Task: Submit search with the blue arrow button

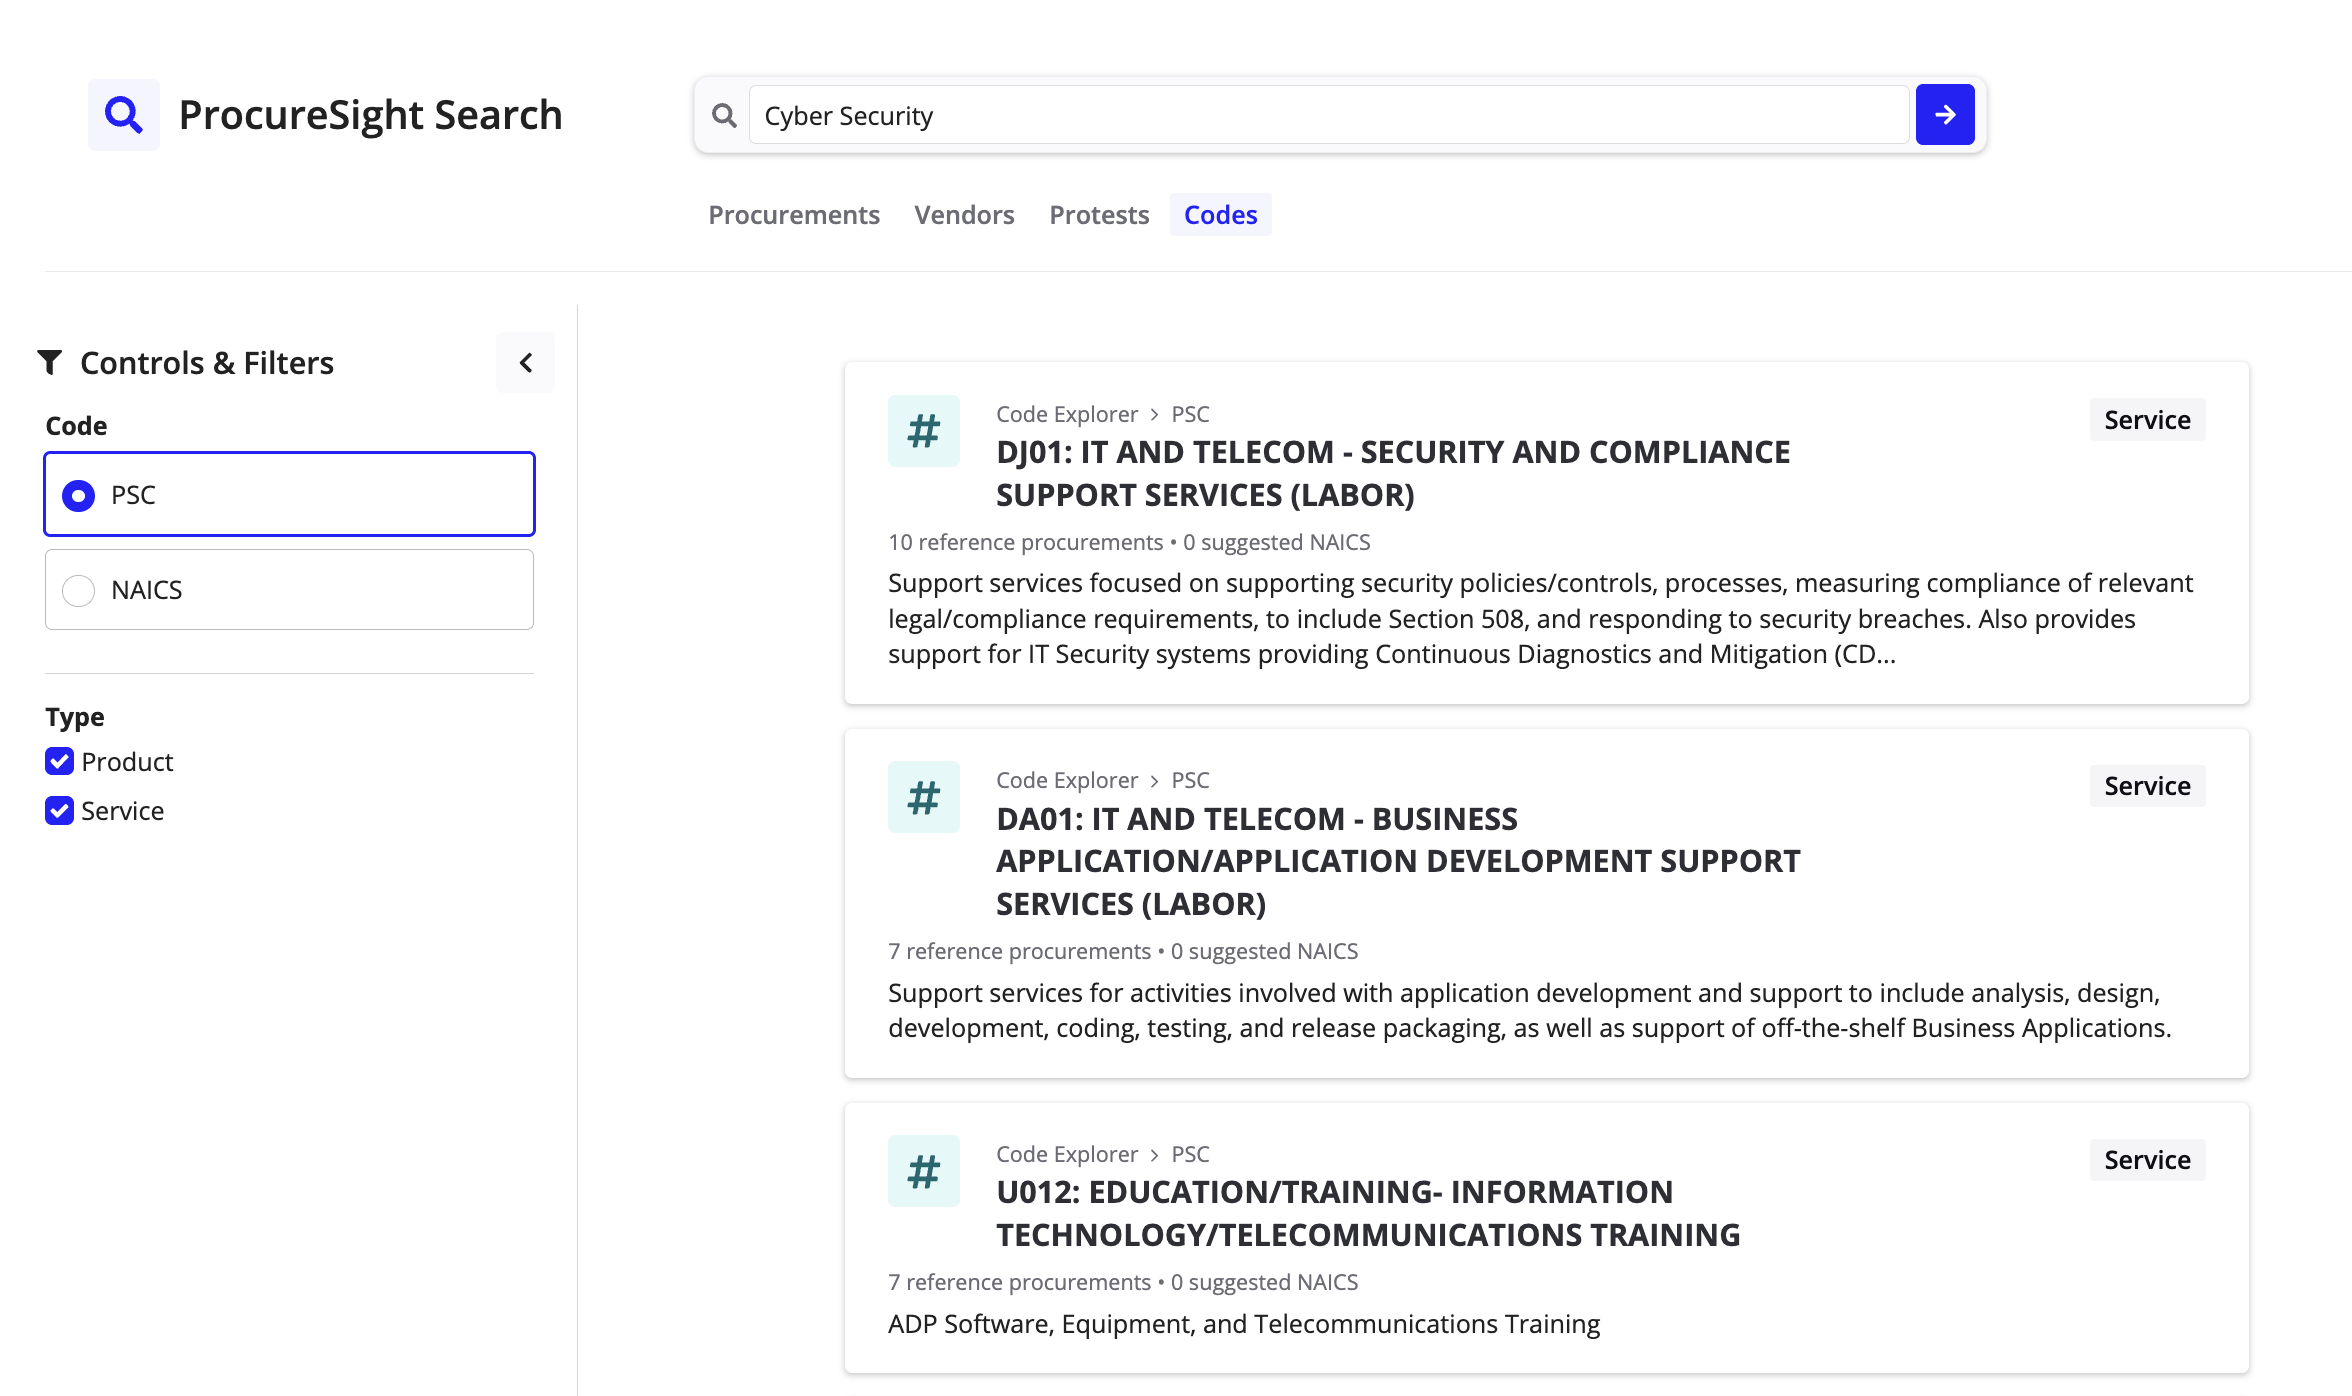Action: coord(1944,115)
